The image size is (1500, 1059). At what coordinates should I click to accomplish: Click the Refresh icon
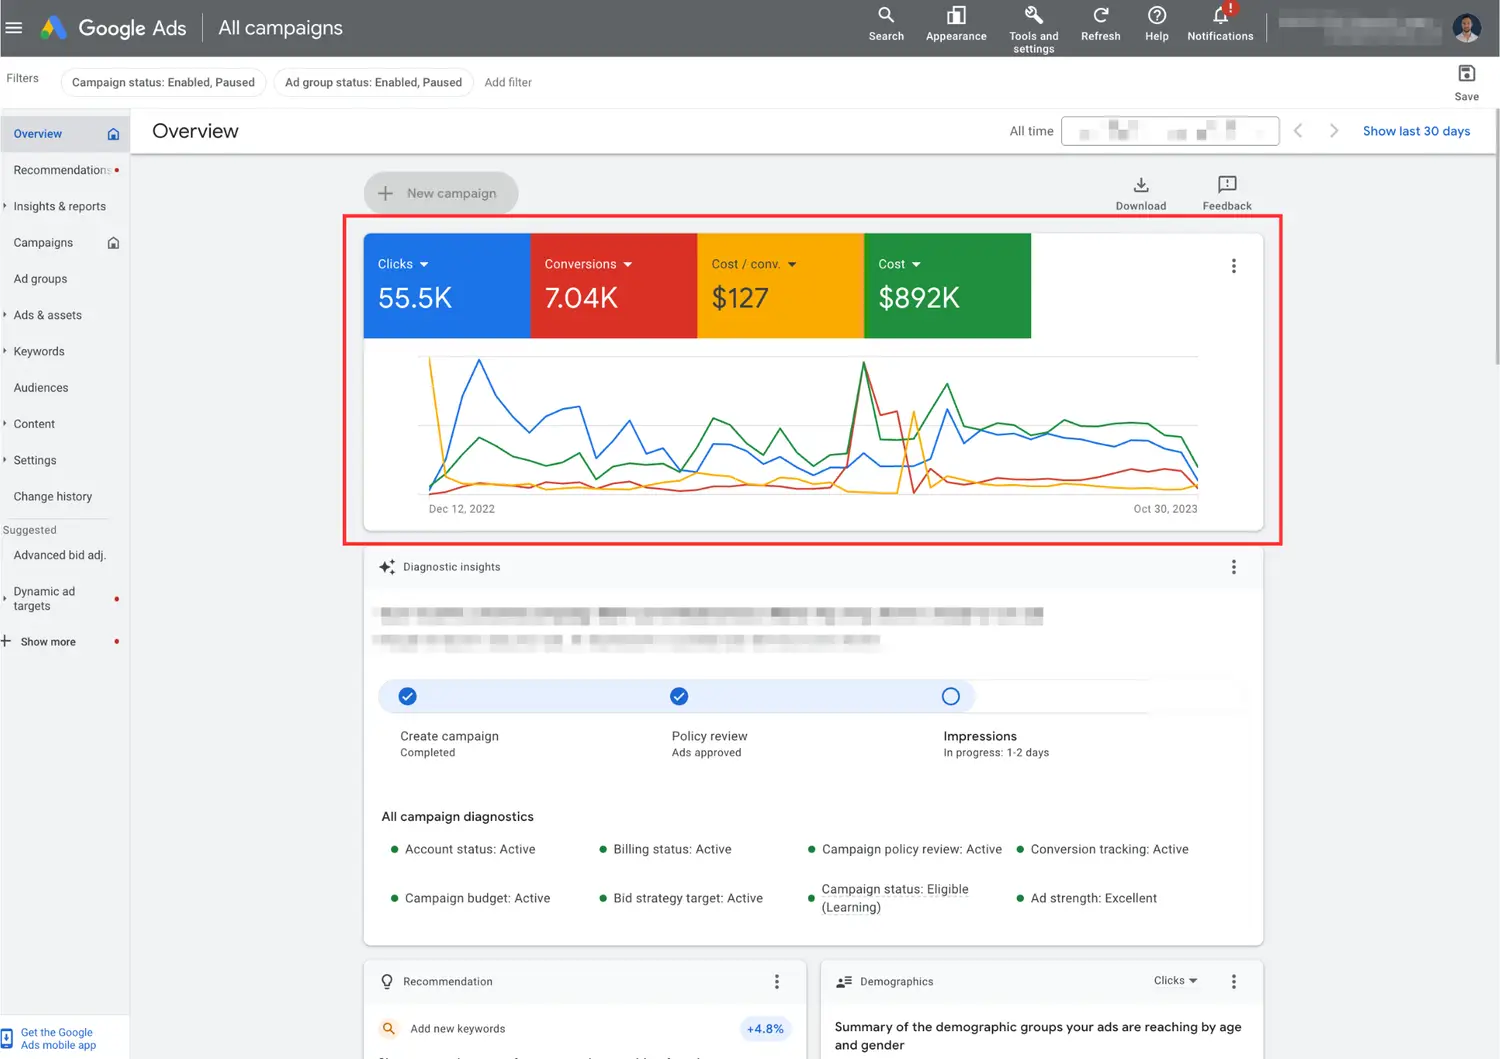coord(1100,16)
